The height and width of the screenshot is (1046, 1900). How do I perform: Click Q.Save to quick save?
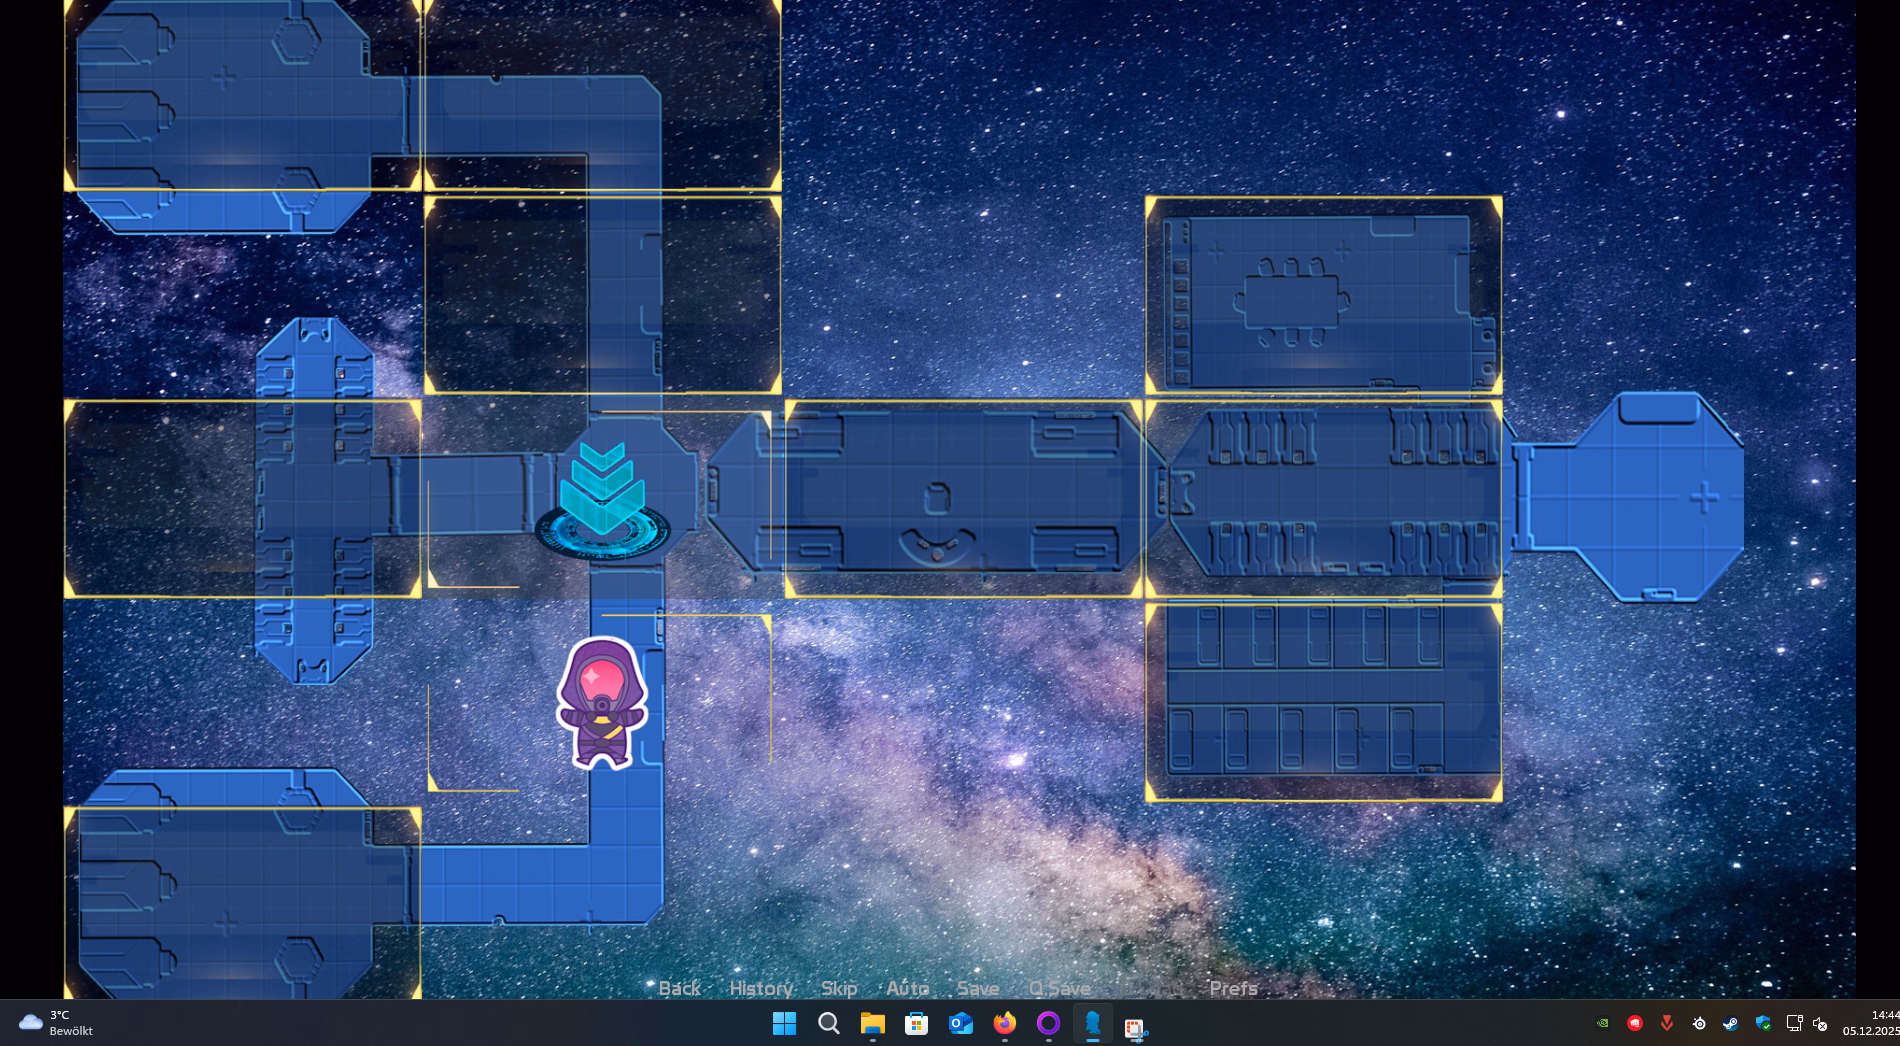[x=1060, y=988]
